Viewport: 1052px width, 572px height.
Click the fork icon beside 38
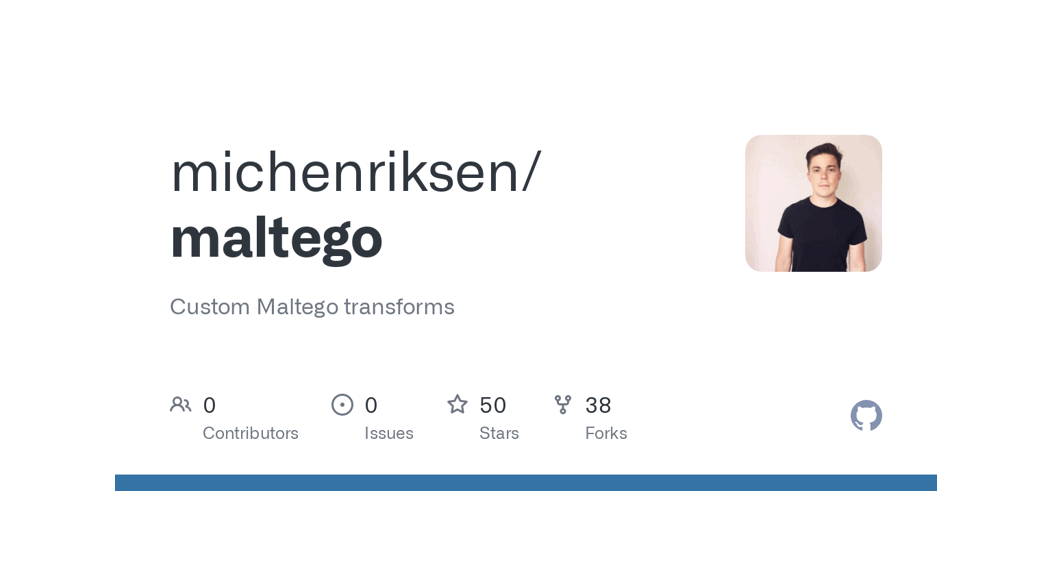563,405
